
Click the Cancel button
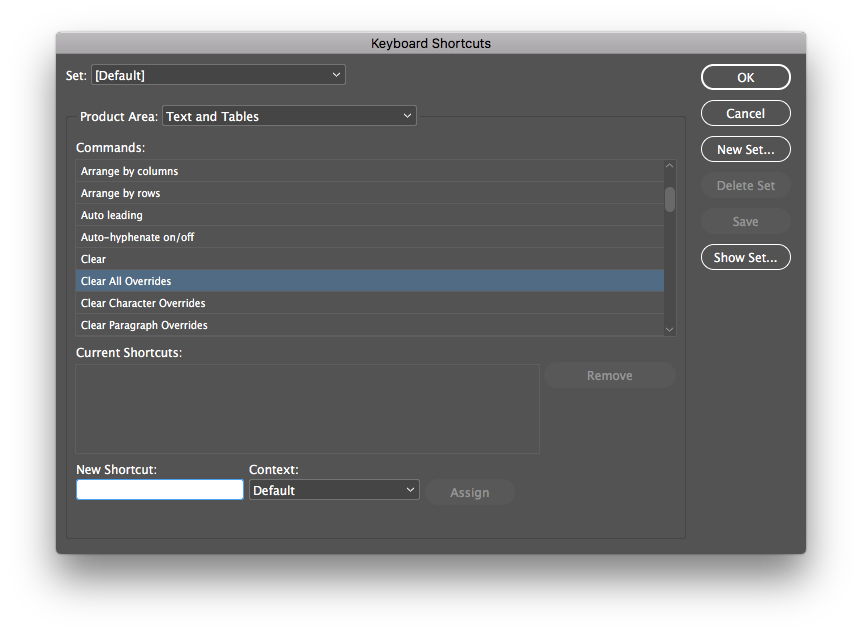(745, 113)
